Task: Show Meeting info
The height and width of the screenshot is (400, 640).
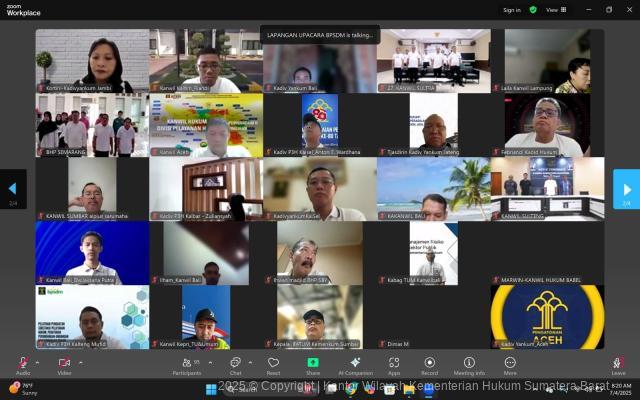Action: coord(469,363)
